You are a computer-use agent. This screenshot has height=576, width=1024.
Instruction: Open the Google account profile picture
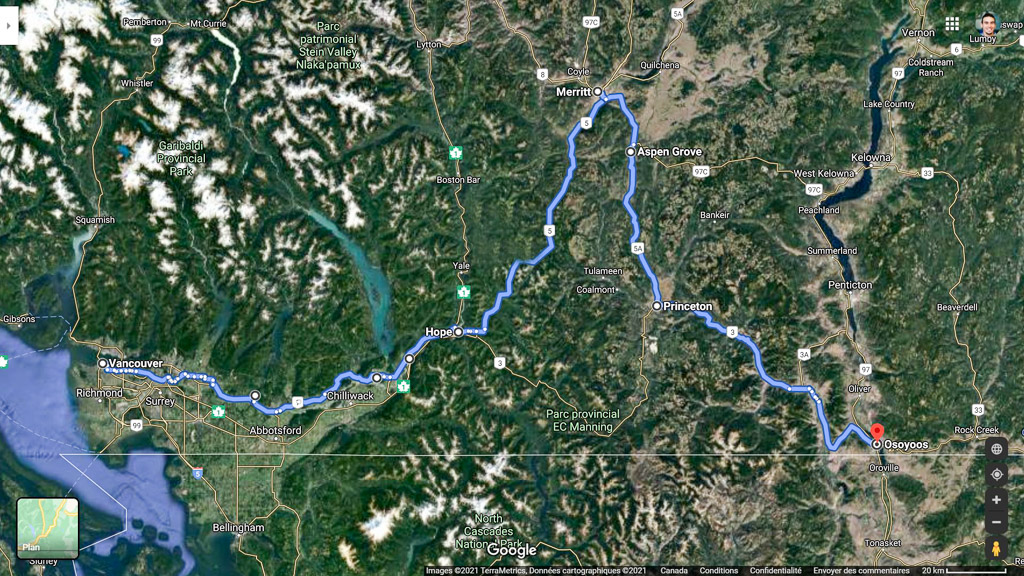[988, 24]
